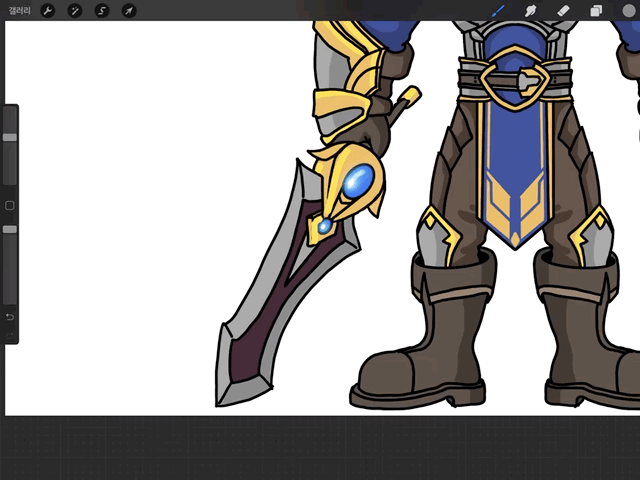Tap the square Modify button on sidebar
Screen dimensions: 640x480
pyautogui.click(x=10, y=205)
